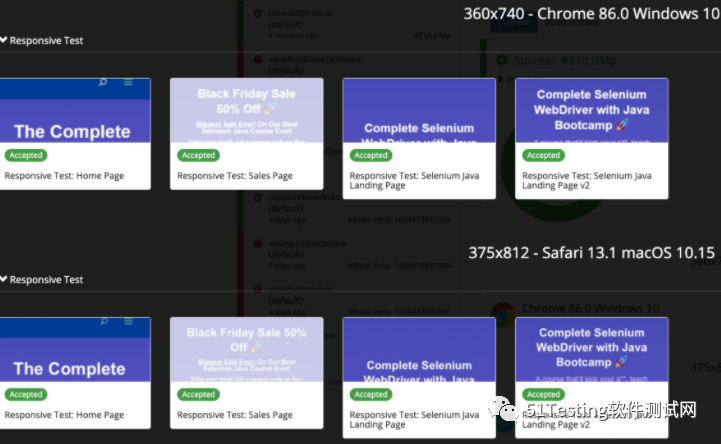This screenshot has height=444, width=721.
Task: Click Accepted badge on Safari Landing Page v2 card
Action: [543, 394]
